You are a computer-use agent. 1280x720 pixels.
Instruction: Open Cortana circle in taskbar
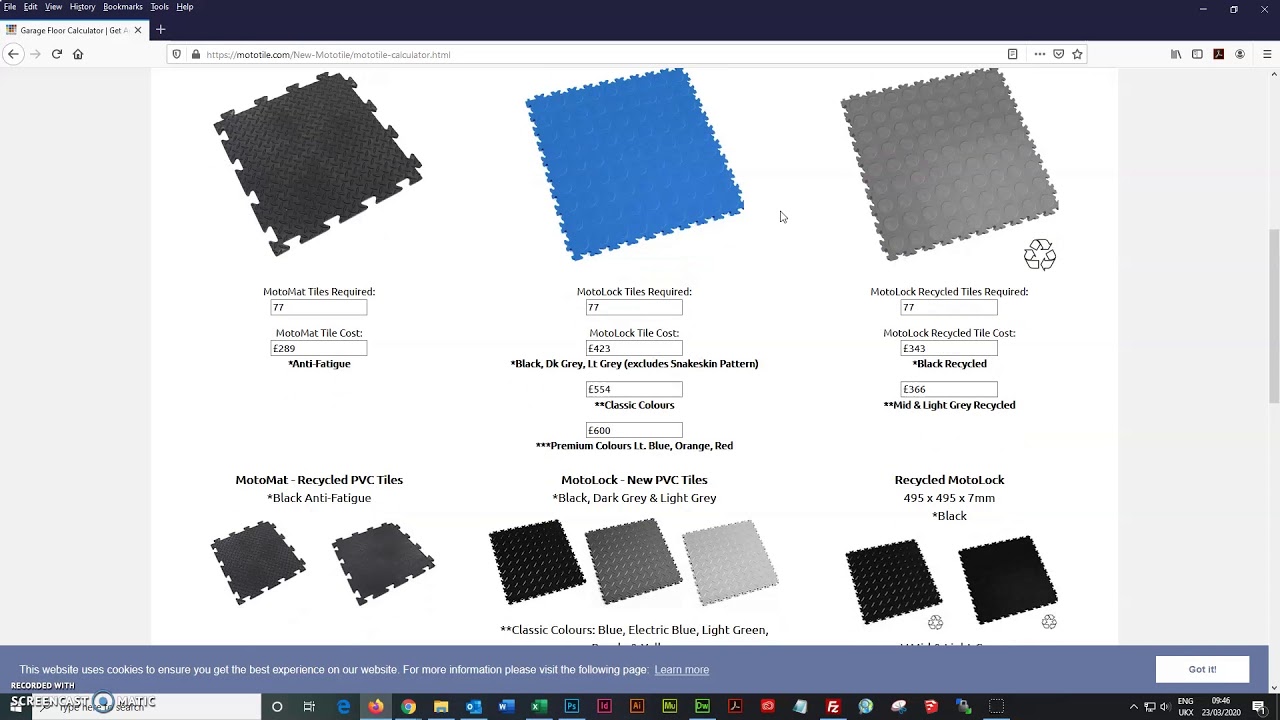pyautogui.click(x=277, y=707)
